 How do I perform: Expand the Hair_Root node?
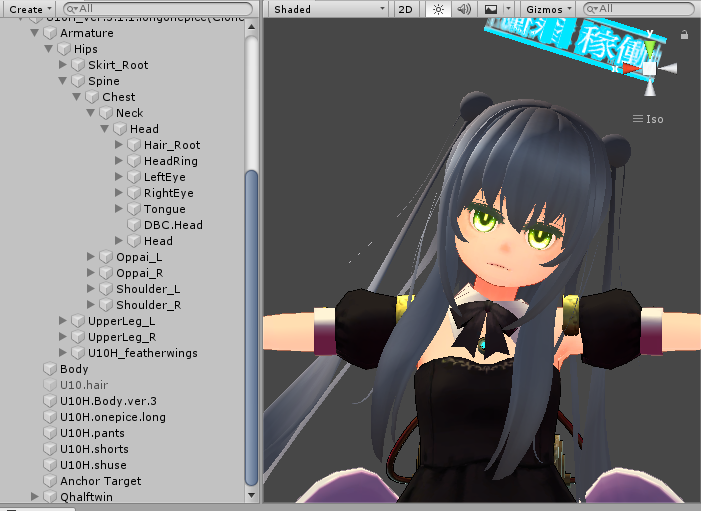[118, 145]
